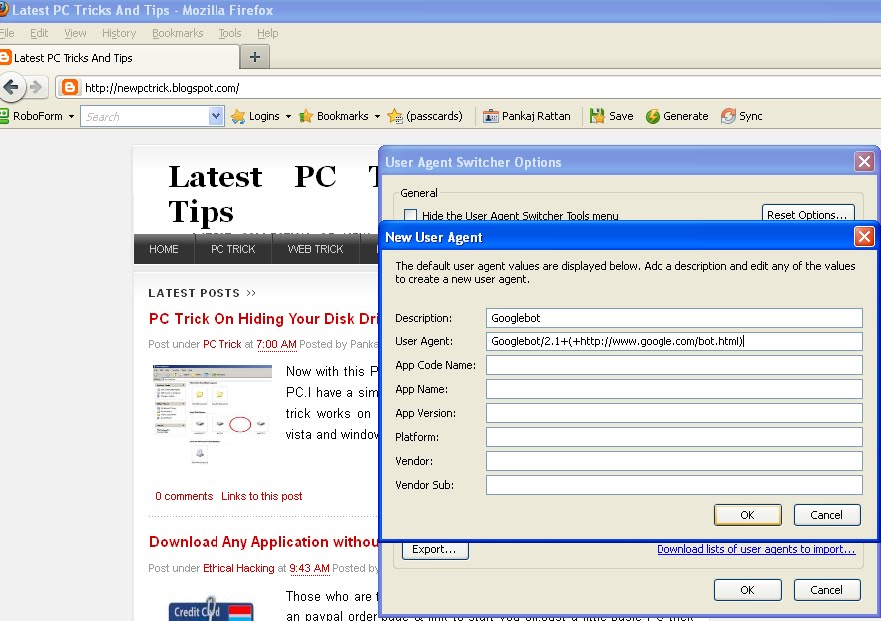The width and height of the screenshot is (881, 621).
Task: Open the RoboForm dropdown arrow
Action: click(x=71, y=116)
